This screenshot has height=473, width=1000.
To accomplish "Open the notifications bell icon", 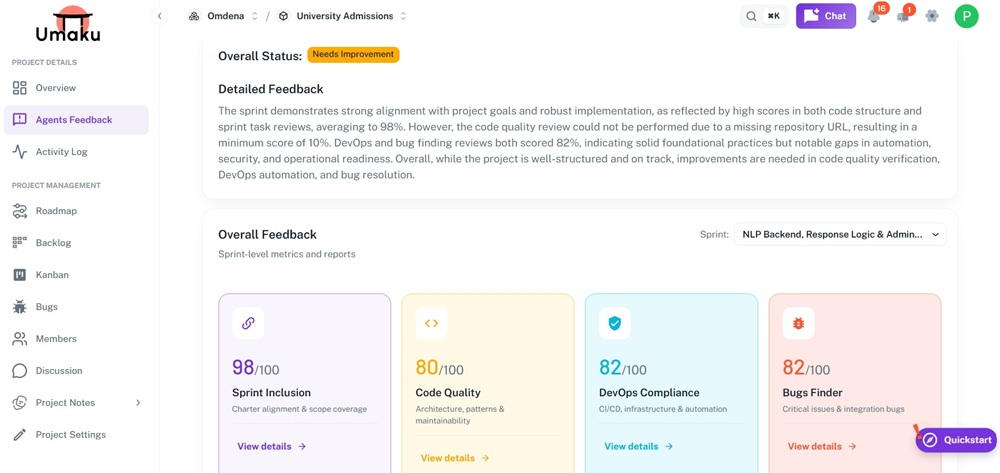I will (874, 16).
